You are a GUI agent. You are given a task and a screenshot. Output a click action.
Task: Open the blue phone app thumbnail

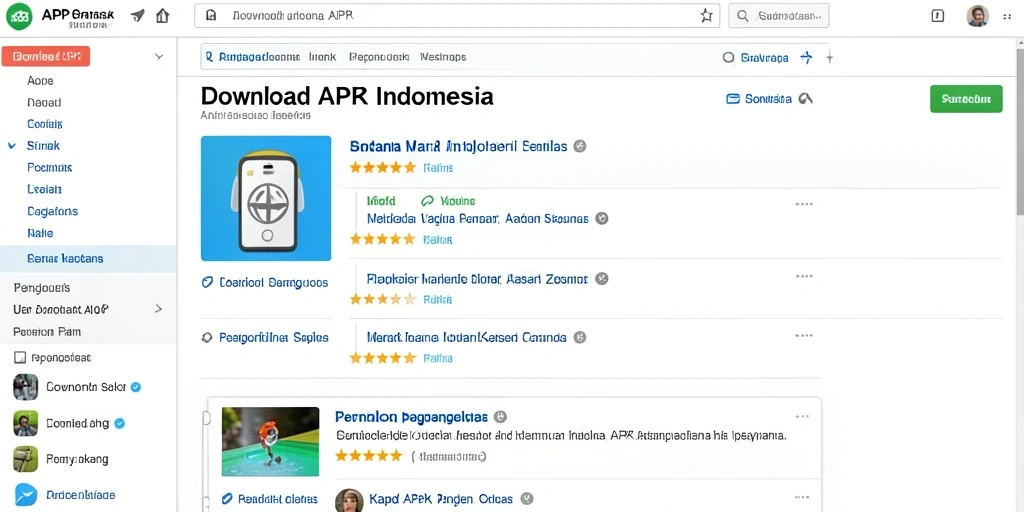point(266,199)
